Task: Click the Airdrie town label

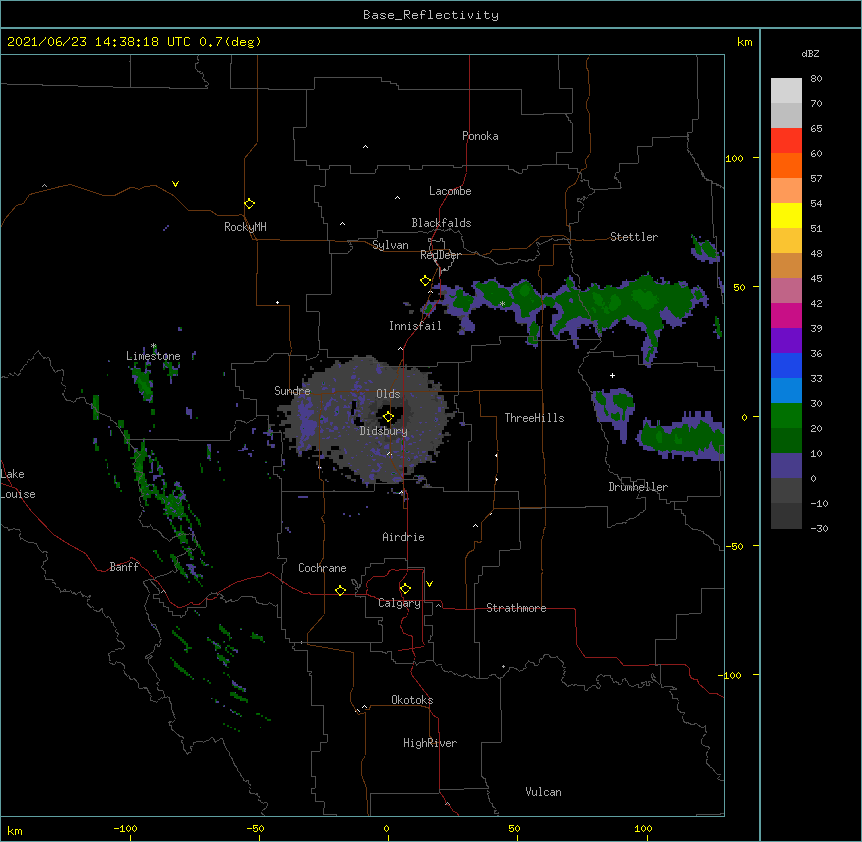Action: [x=403, y=537]
